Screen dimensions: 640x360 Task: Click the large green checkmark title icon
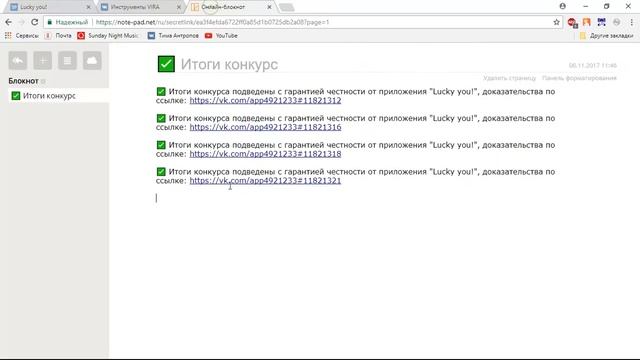(166, 64)
